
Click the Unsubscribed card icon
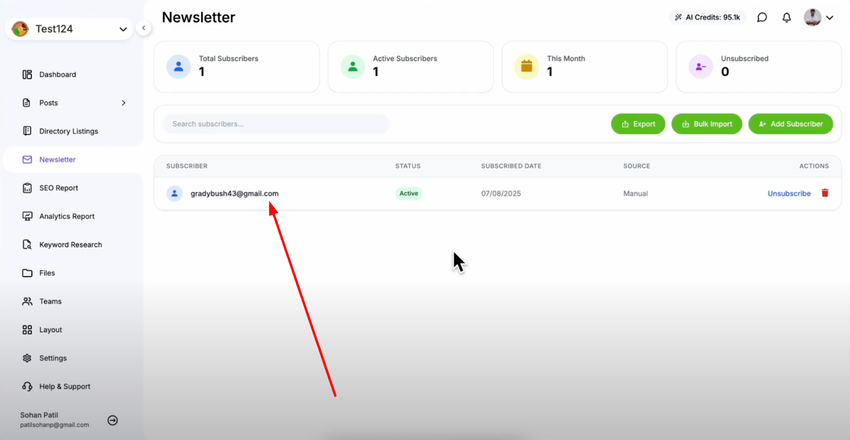tap(700, 66)
